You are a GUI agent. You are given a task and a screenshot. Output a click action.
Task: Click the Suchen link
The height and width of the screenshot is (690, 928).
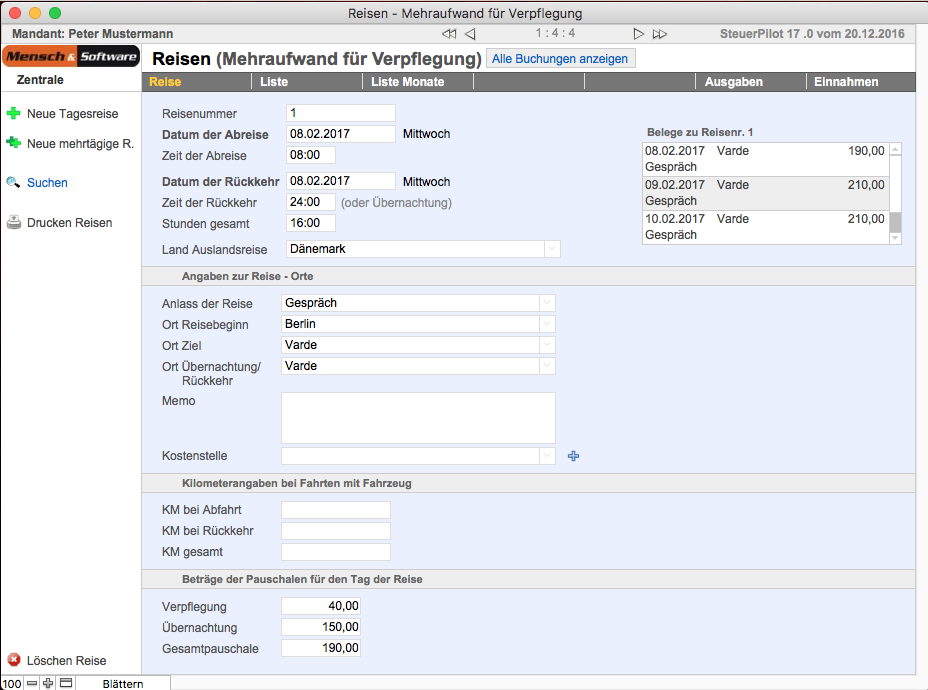click(47, 183)
